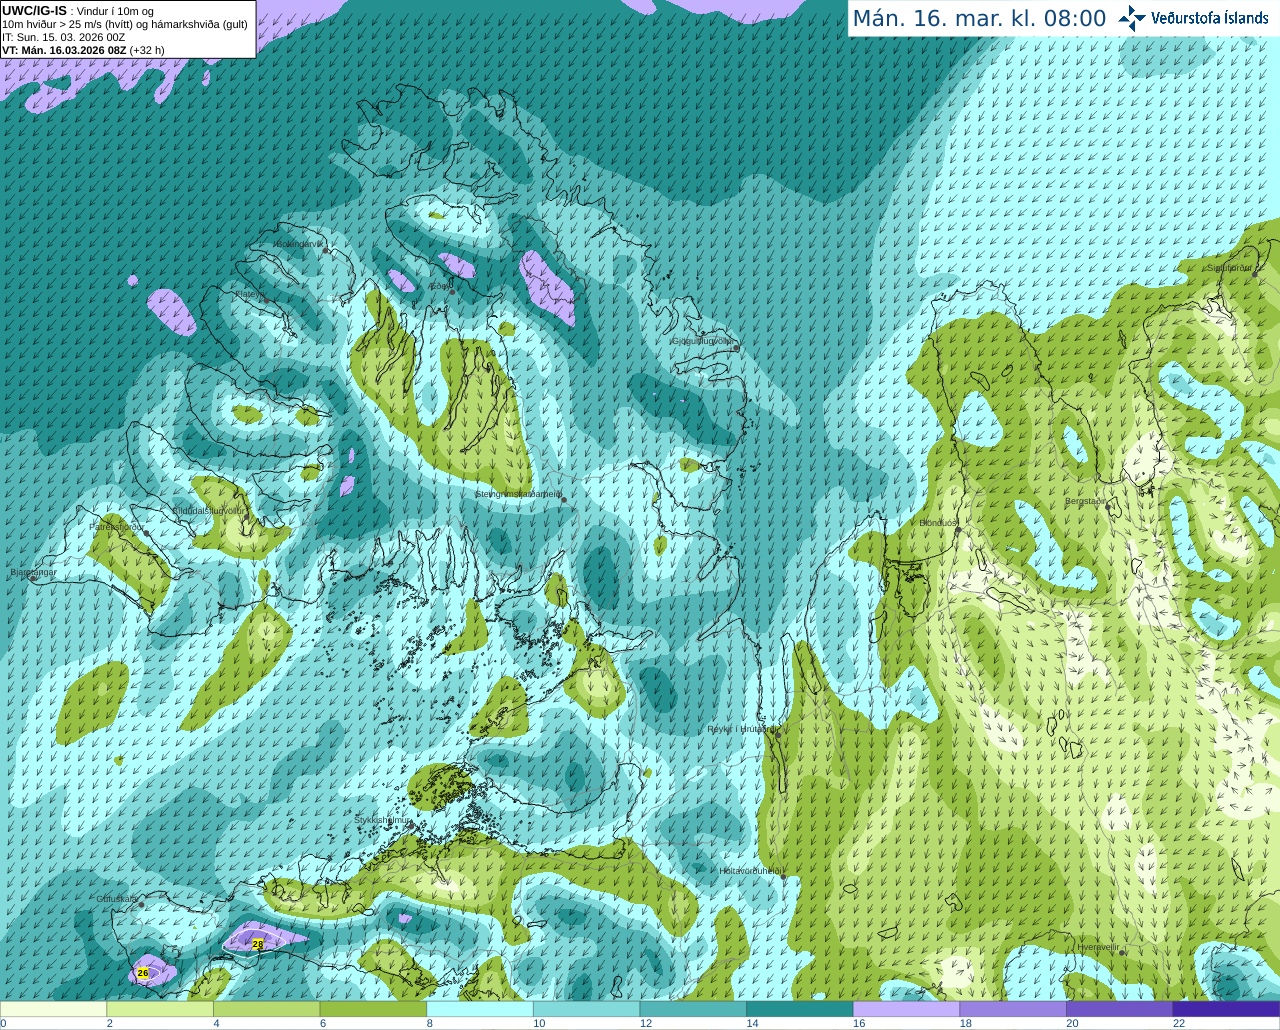Select the 0–2 m/s palest legend swatch

(53, 1009)
